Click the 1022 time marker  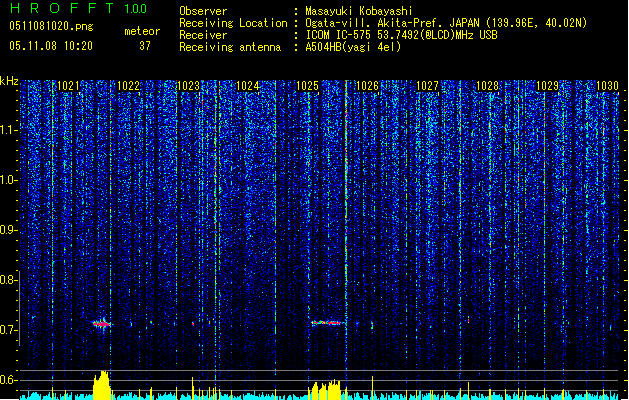point(128,85)
